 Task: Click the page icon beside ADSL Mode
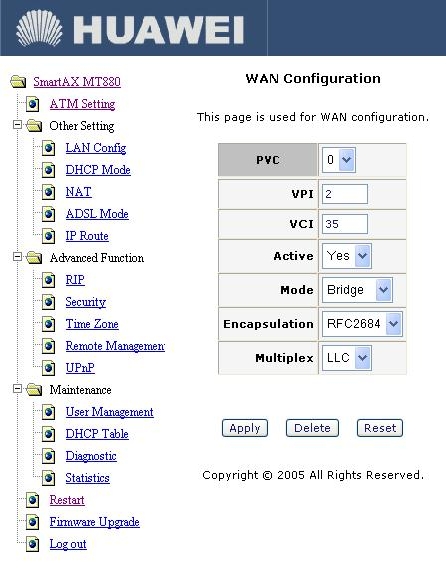(x=48, y=214)
